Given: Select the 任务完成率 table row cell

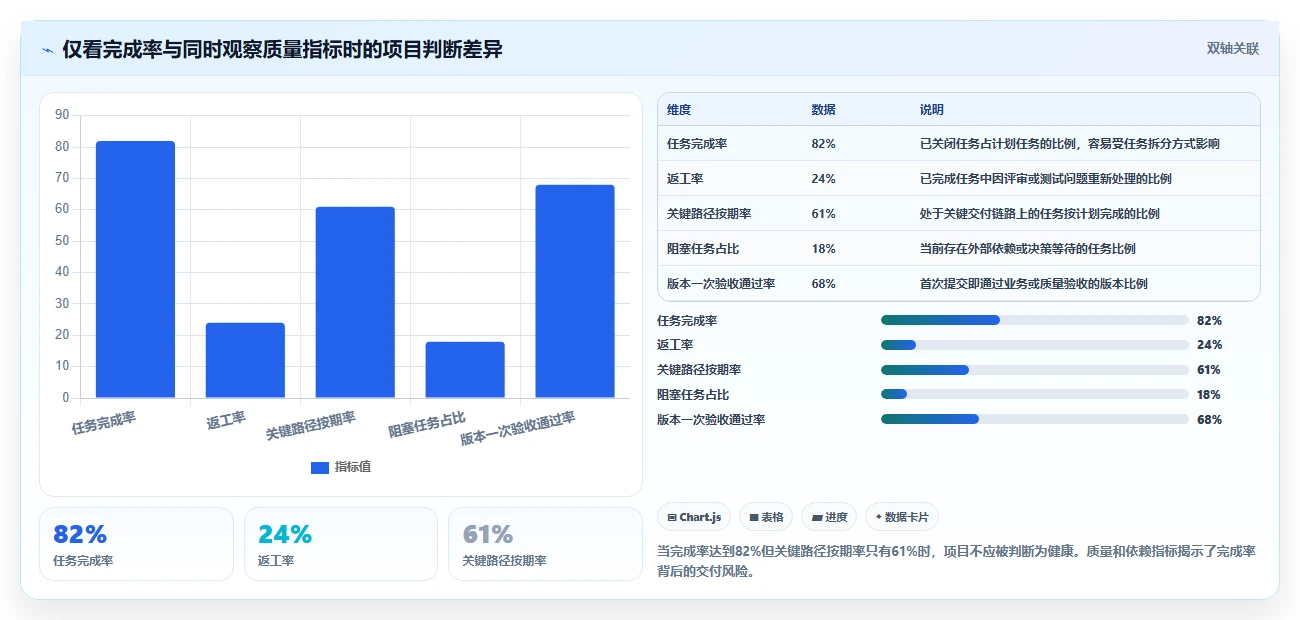Looking at the screenshot, I should 697,144.
